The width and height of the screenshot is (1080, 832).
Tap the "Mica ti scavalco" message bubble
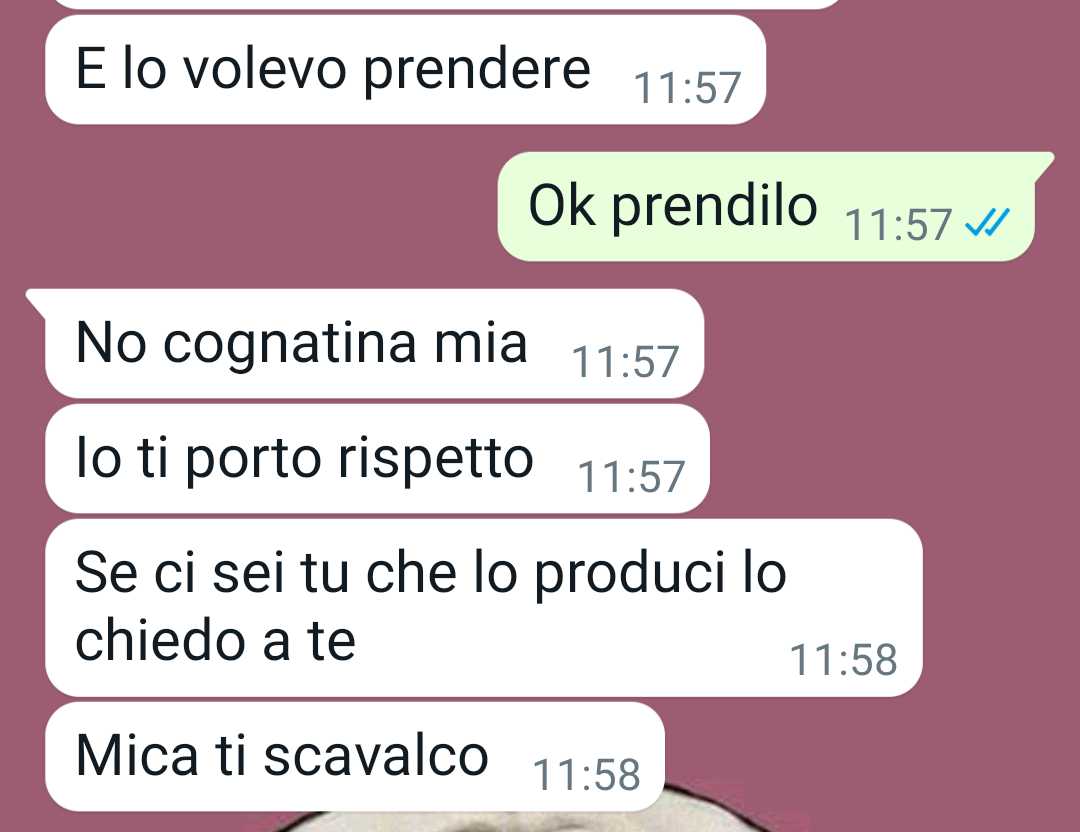click(355, 756)
